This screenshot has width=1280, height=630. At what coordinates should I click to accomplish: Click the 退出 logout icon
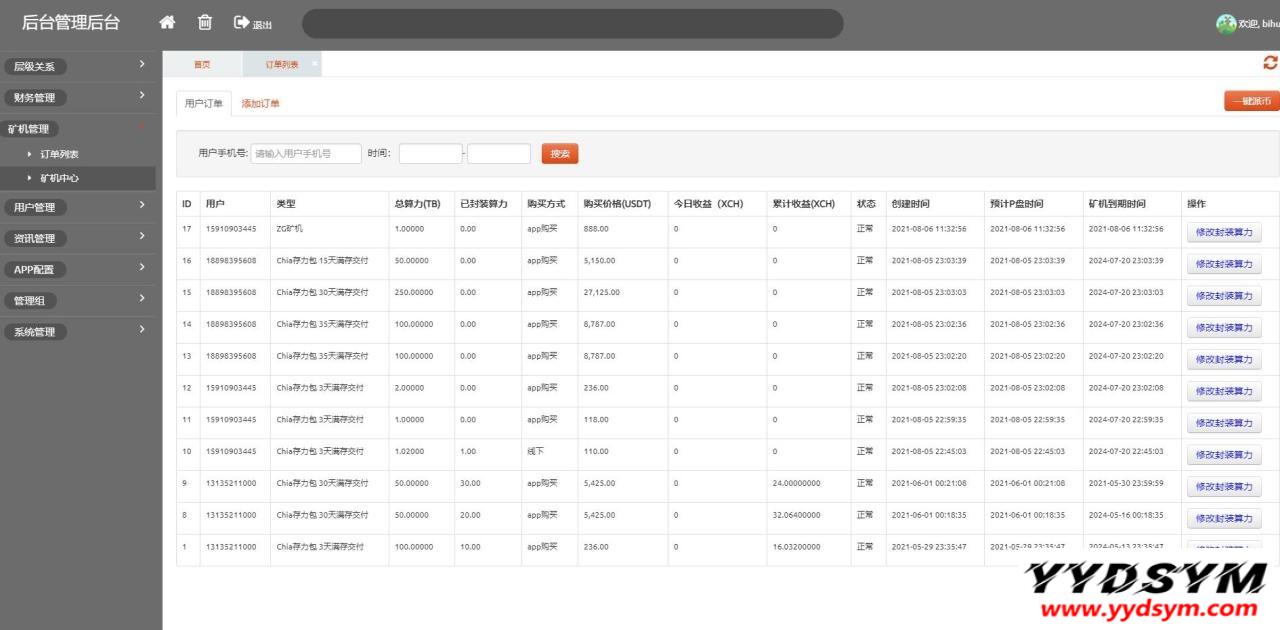[252, 23]
